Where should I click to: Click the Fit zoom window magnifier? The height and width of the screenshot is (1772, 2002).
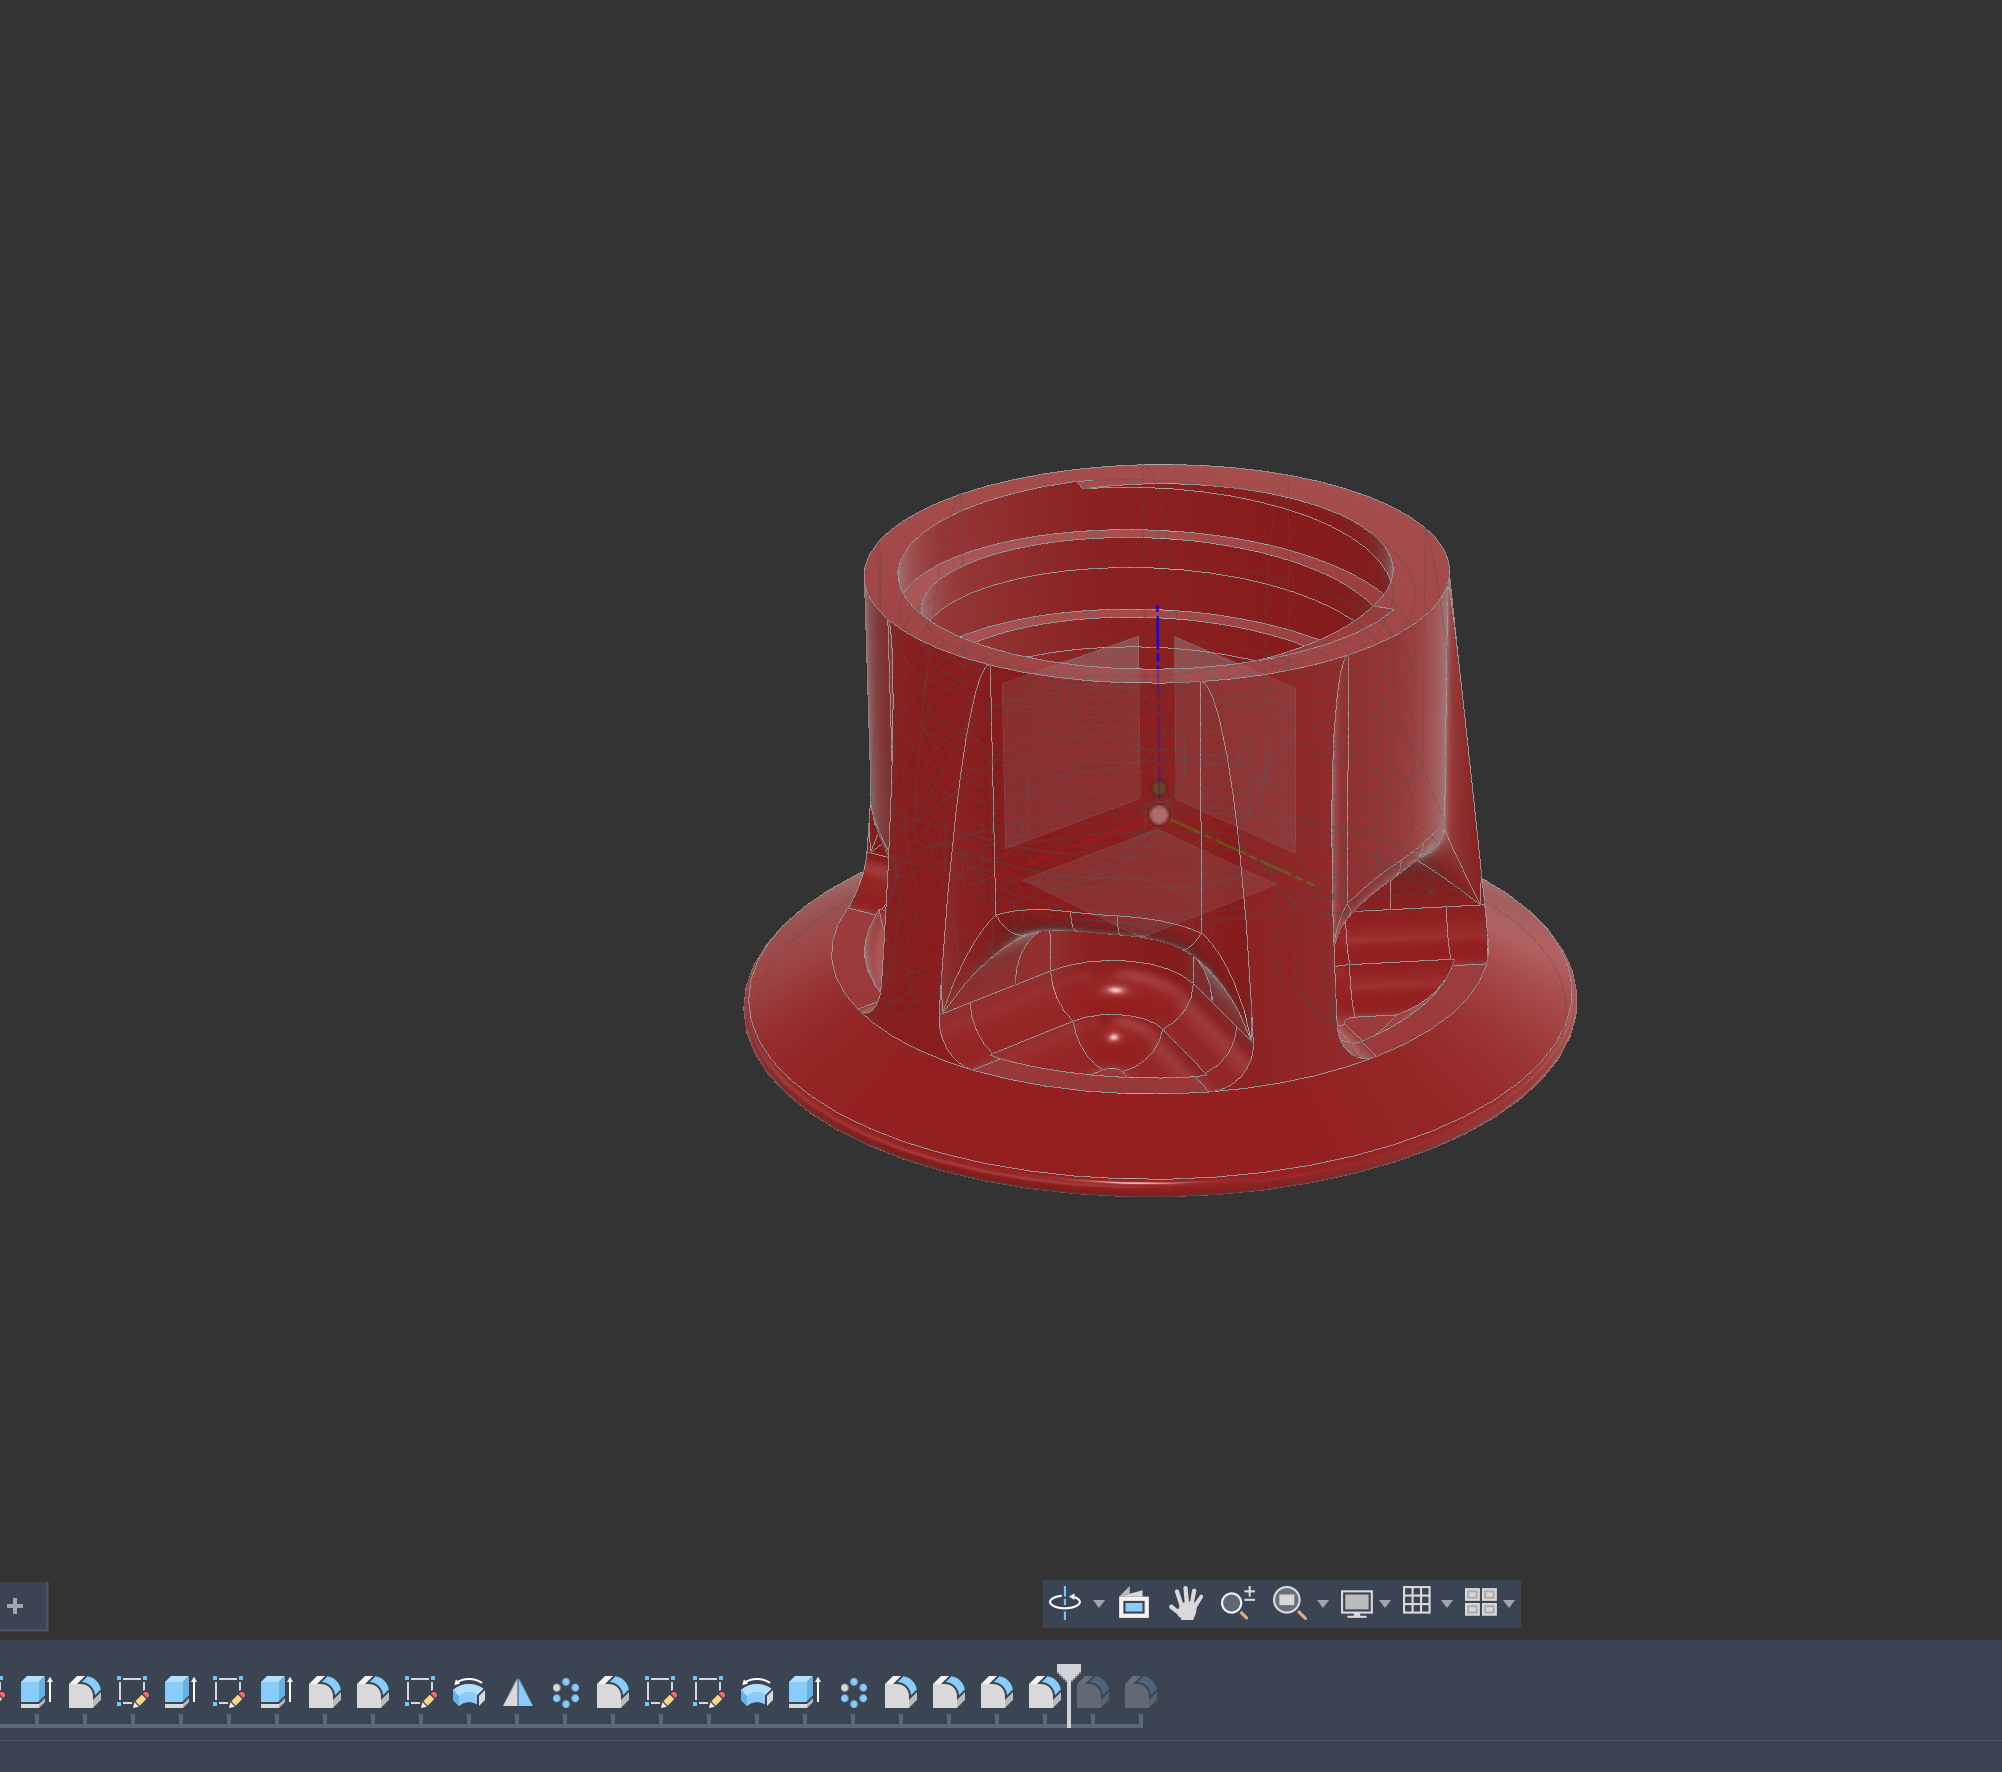pos(1289,1603)
